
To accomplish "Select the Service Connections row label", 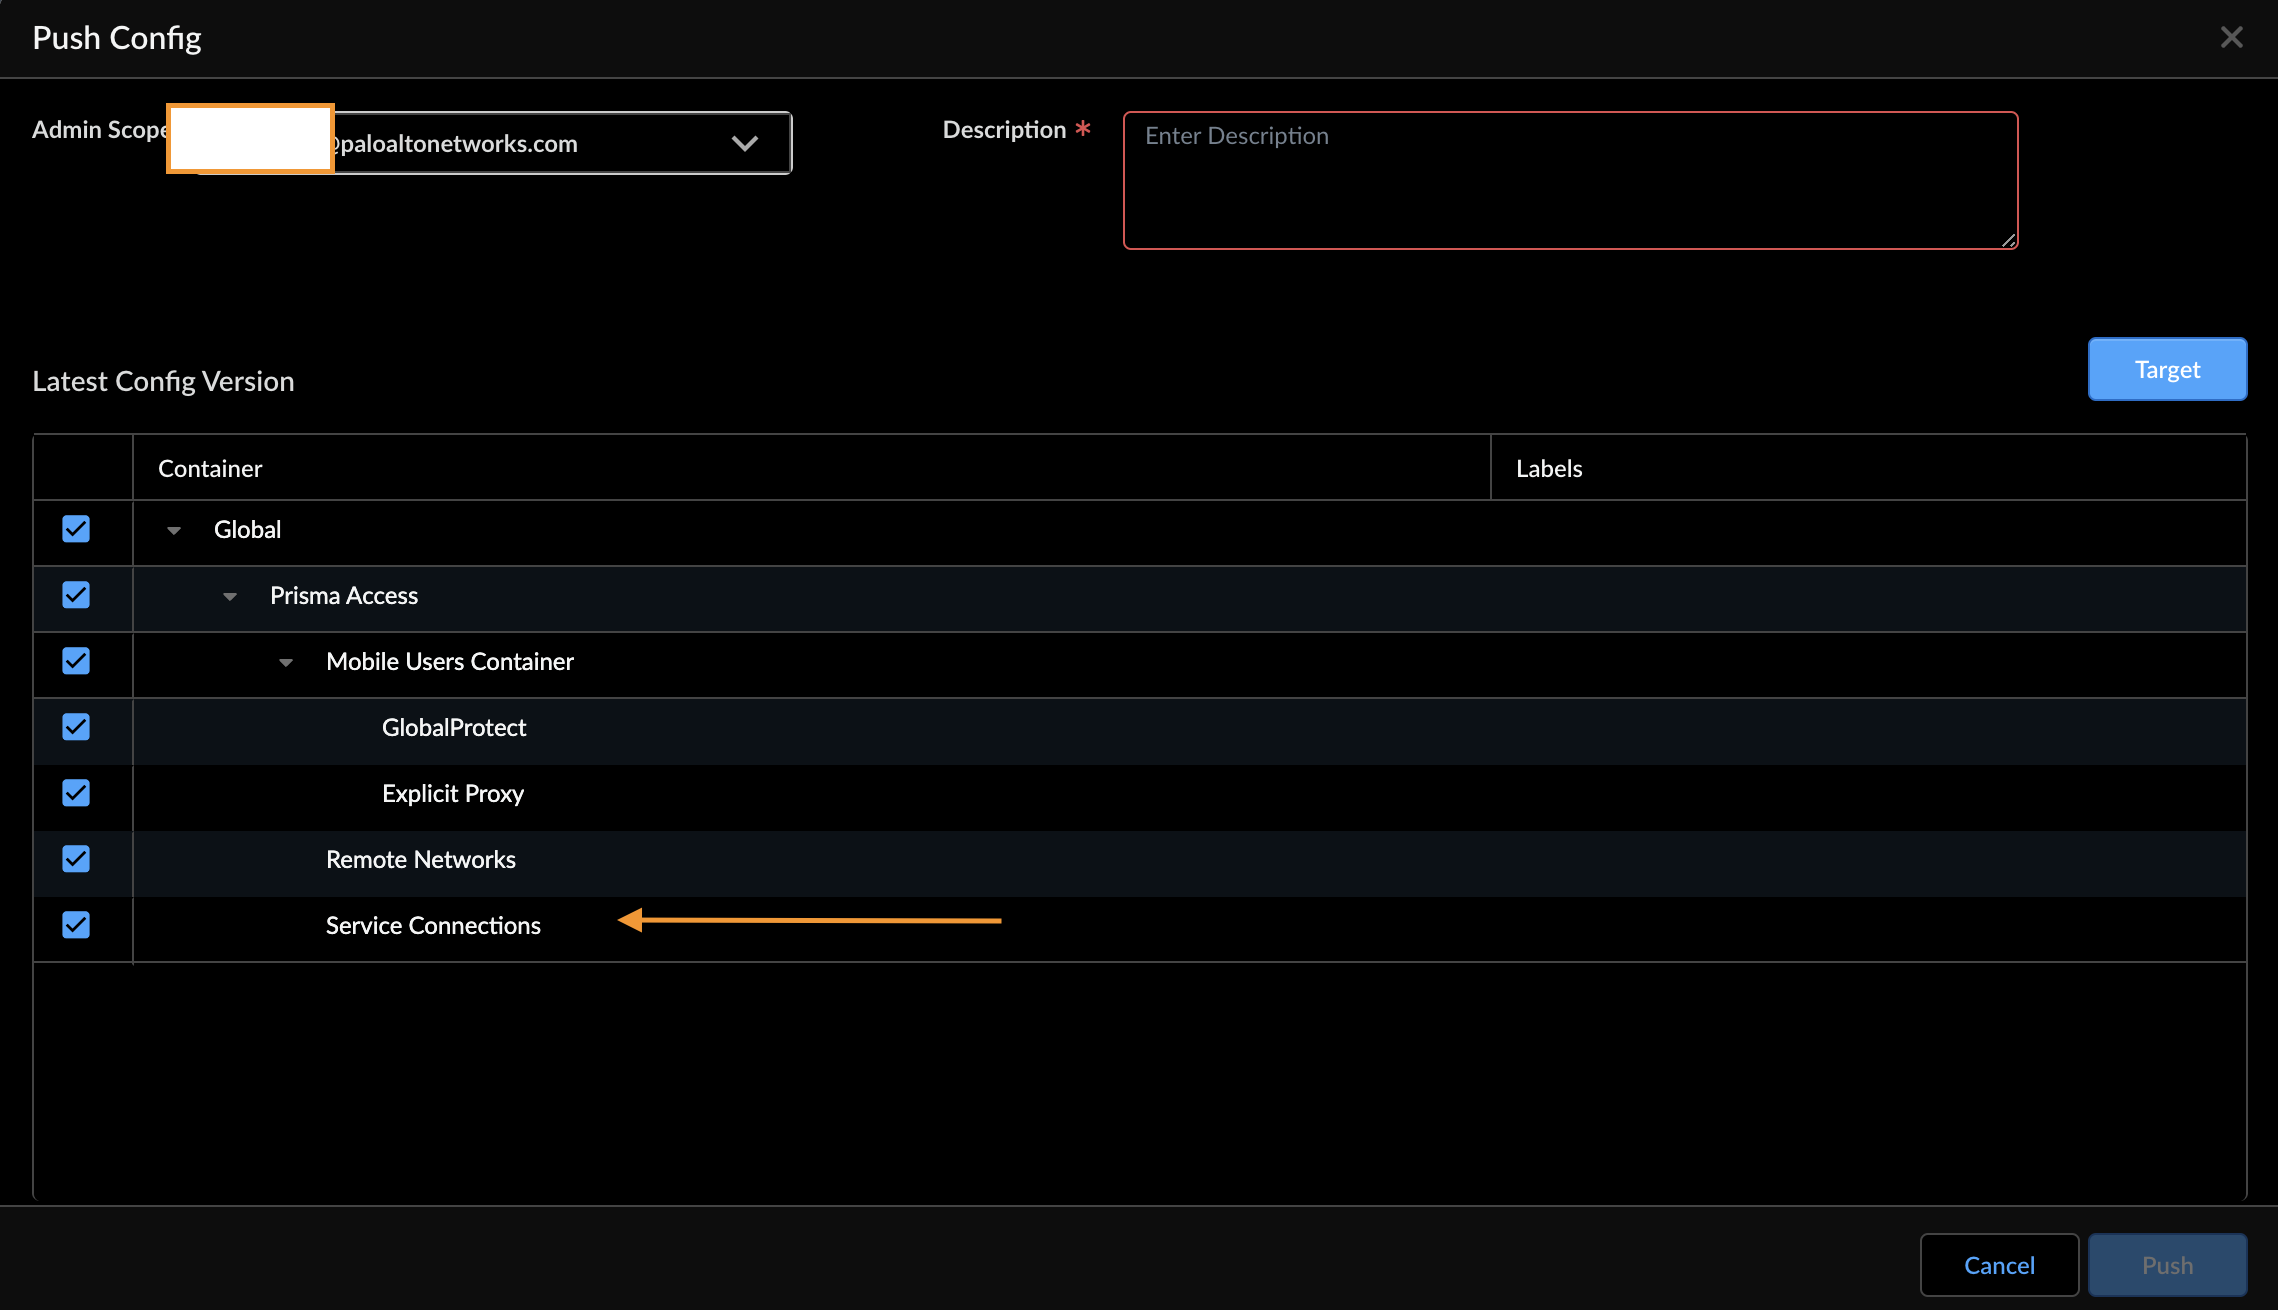I will (x=433, y=926).
